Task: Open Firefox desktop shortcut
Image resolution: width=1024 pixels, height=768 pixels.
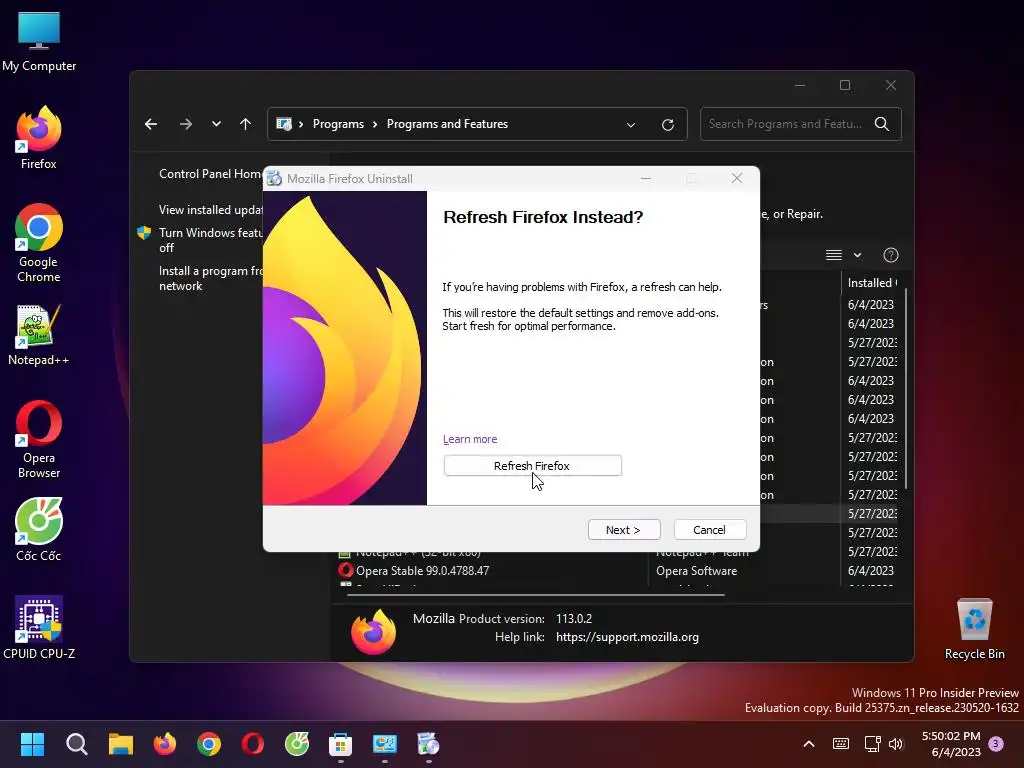Action: click(x=39, y=138)
